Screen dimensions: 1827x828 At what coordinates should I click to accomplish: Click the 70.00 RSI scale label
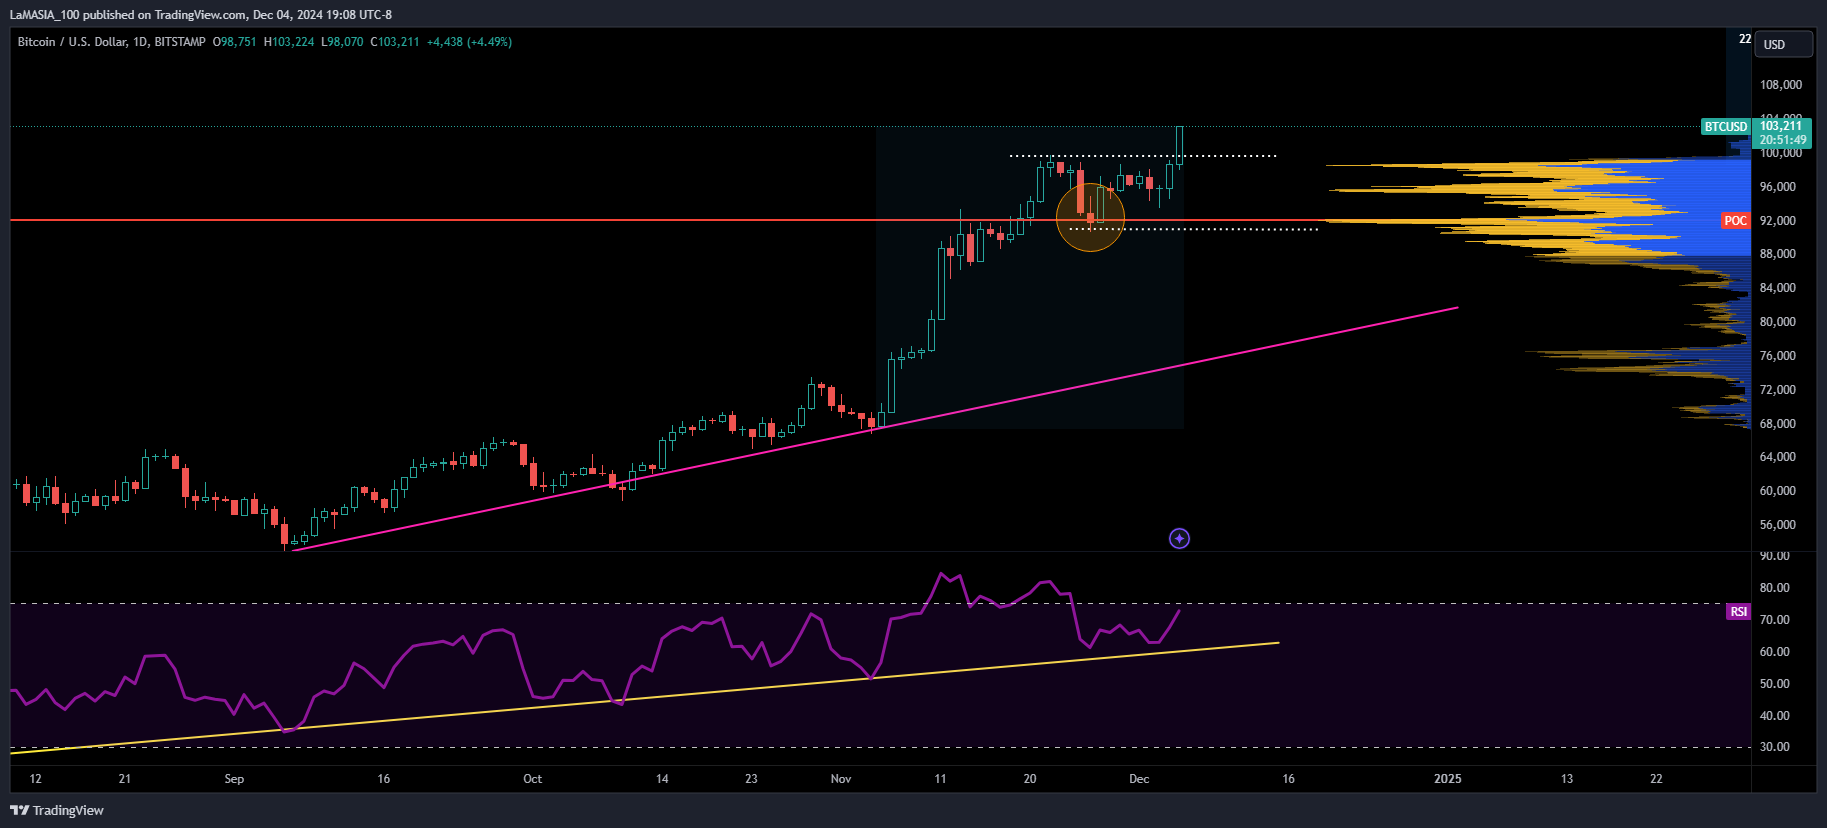tap(1775, 620)
